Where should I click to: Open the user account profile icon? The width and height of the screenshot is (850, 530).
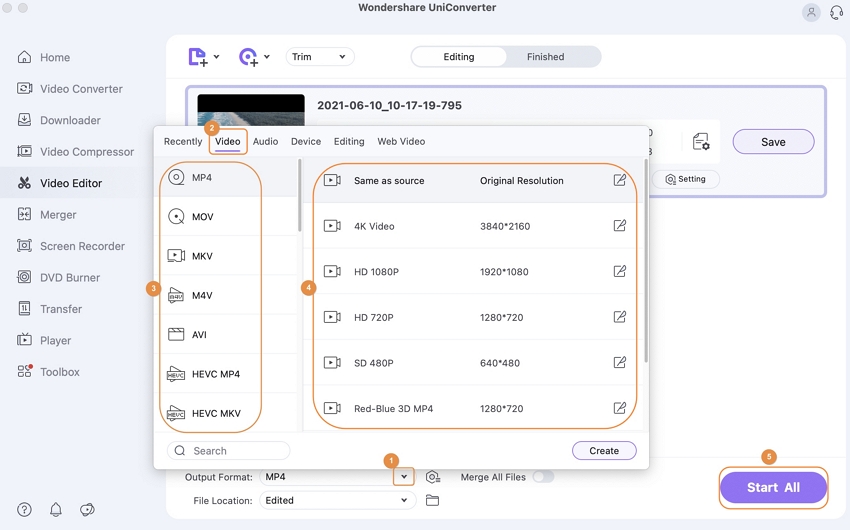tap(811, 13)
